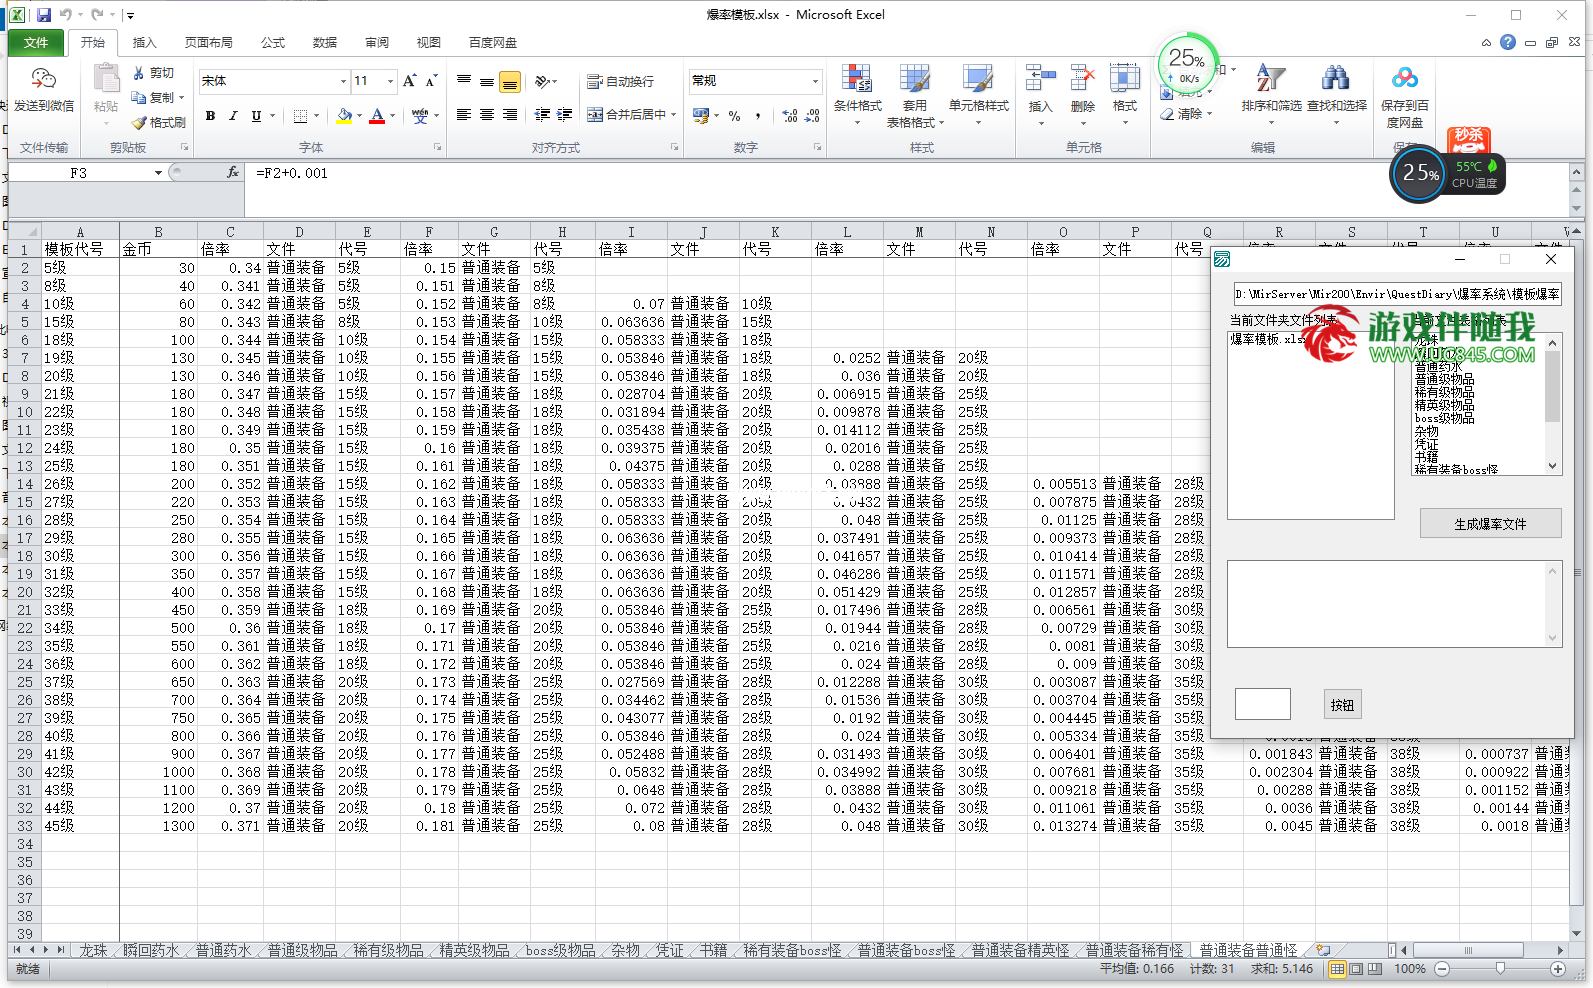Click the Save icon in quick access toolbar
1593x988 pixels.
tap(44, 15)
